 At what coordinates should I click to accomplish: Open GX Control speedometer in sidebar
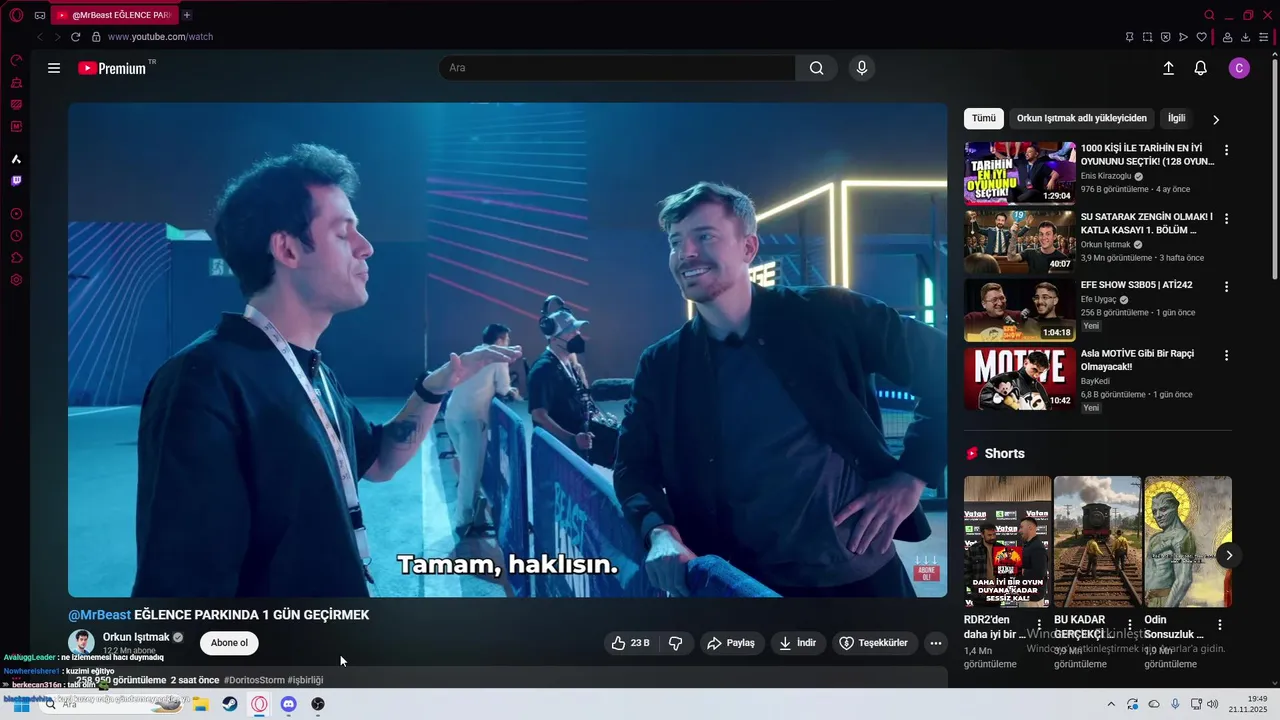coord(16,60)
